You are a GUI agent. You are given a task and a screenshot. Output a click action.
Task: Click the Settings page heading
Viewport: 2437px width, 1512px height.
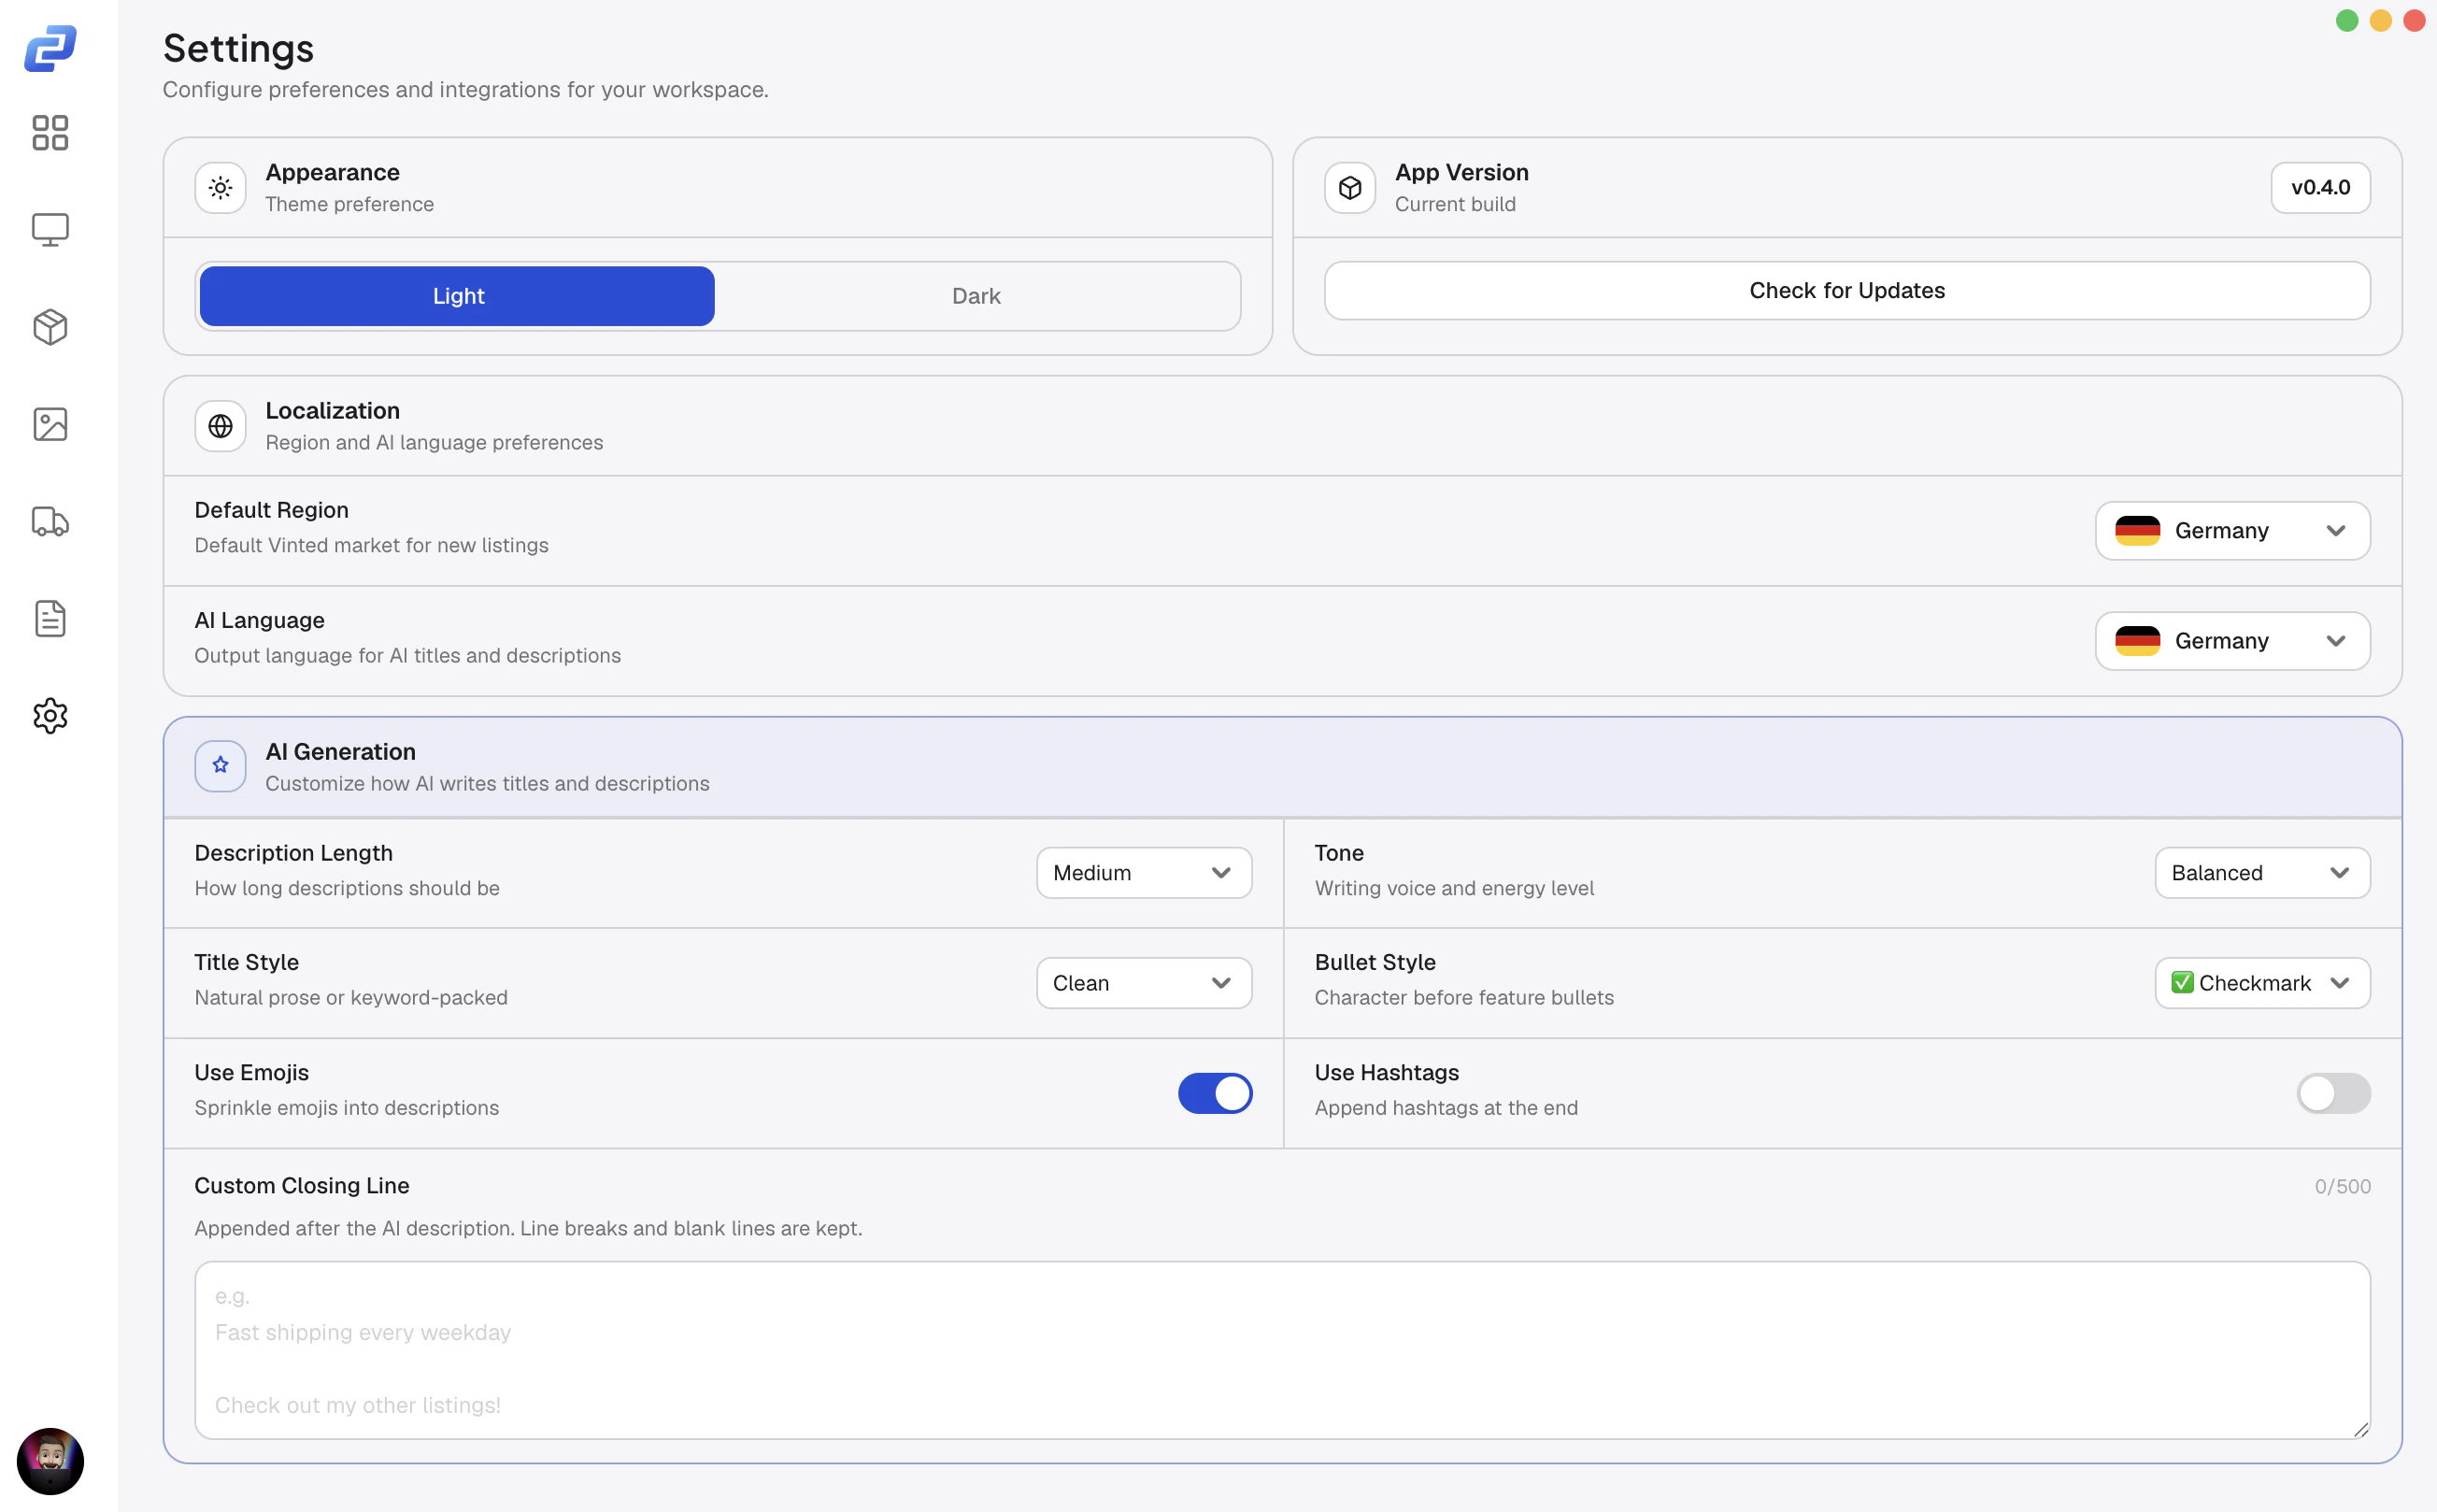tap(238, 48)
